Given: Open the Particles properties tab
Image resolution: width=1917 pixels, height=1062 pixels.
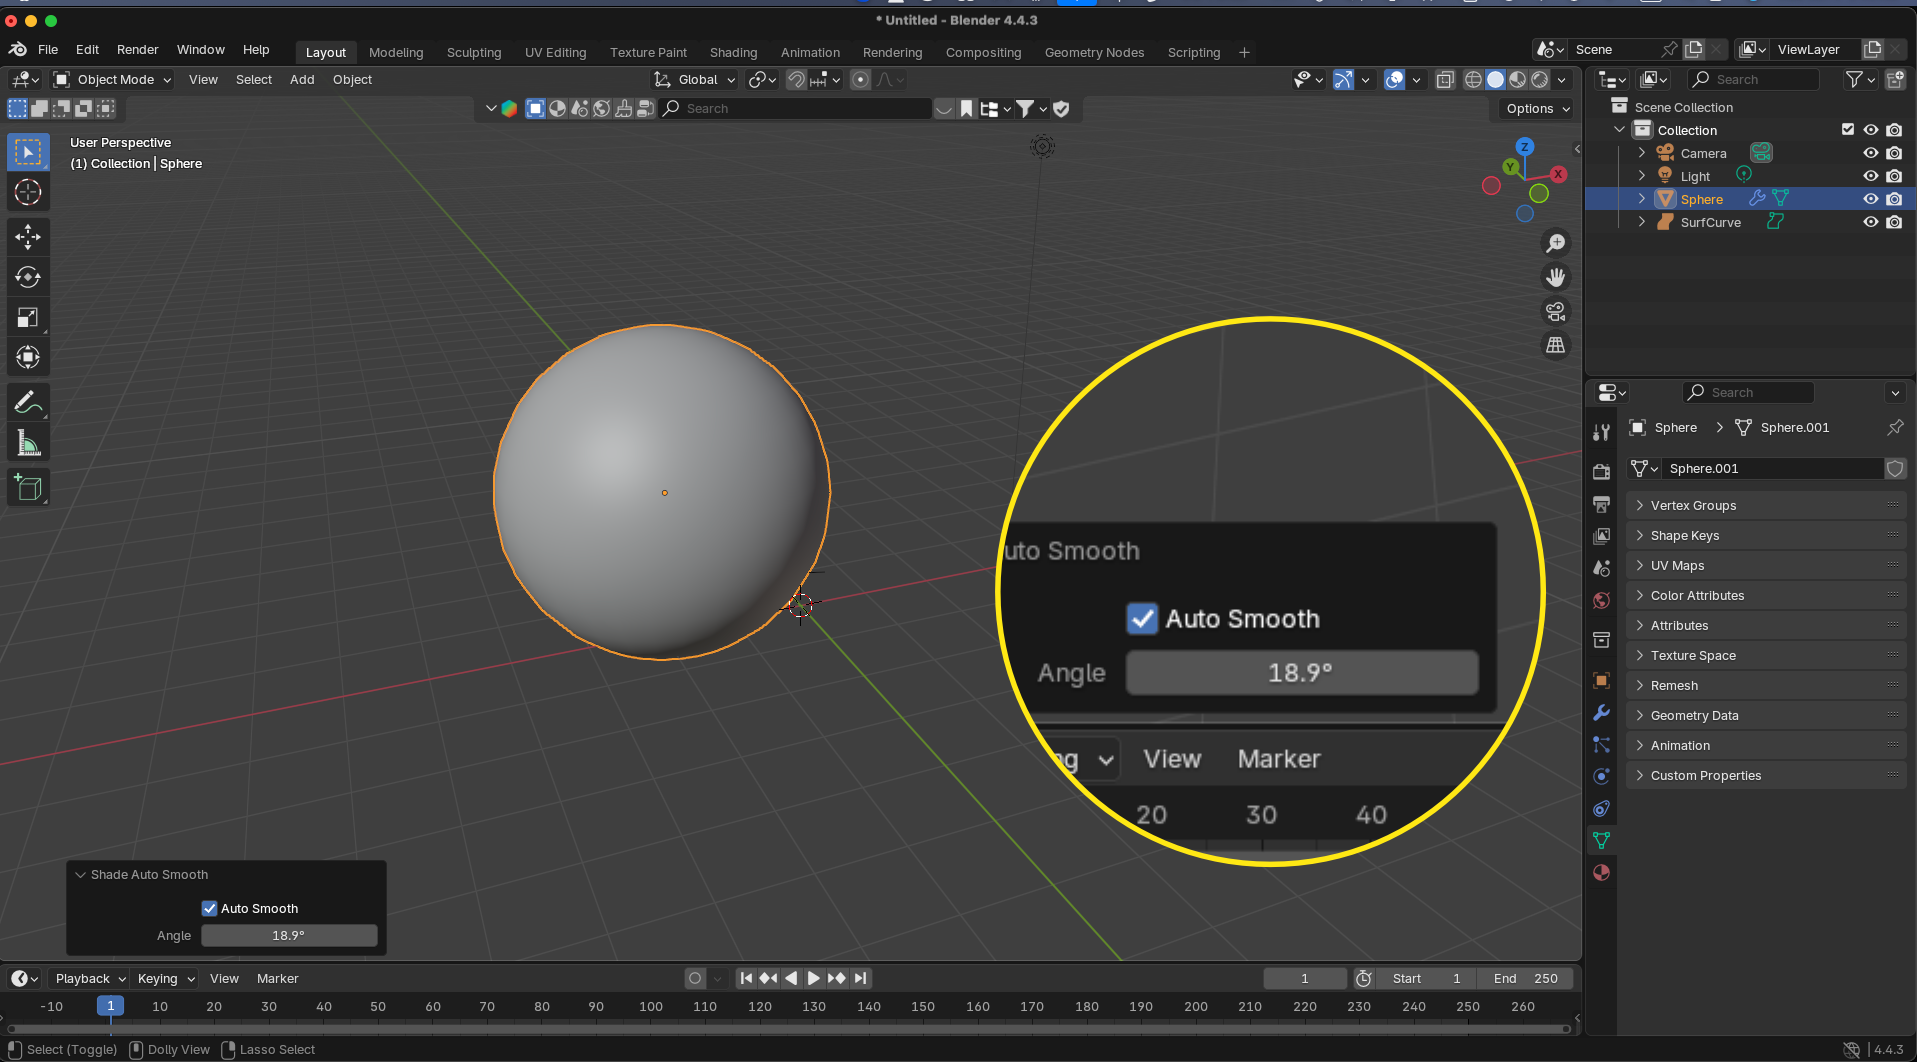Looking at the screenshot, I should click(x=1602, y=744).
